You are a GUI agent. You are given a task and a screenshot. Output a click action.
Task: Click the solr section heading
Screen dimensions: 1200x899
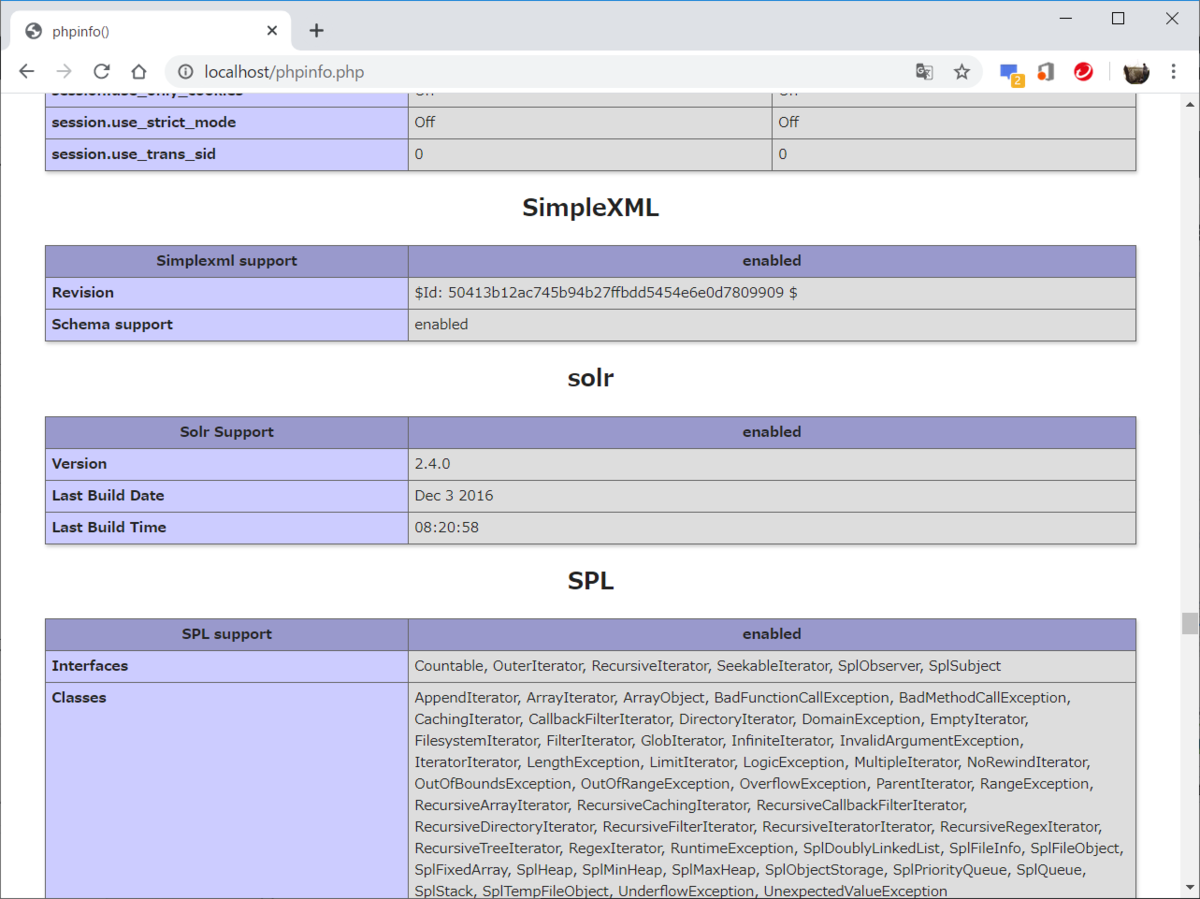pyautogui.click(x=590, y=378)
